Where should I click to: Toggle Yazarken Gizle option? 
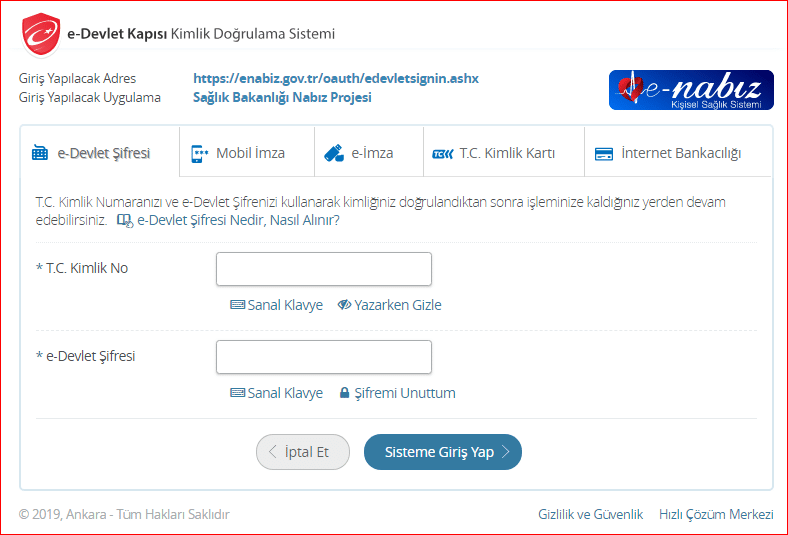tap(389, 305)
